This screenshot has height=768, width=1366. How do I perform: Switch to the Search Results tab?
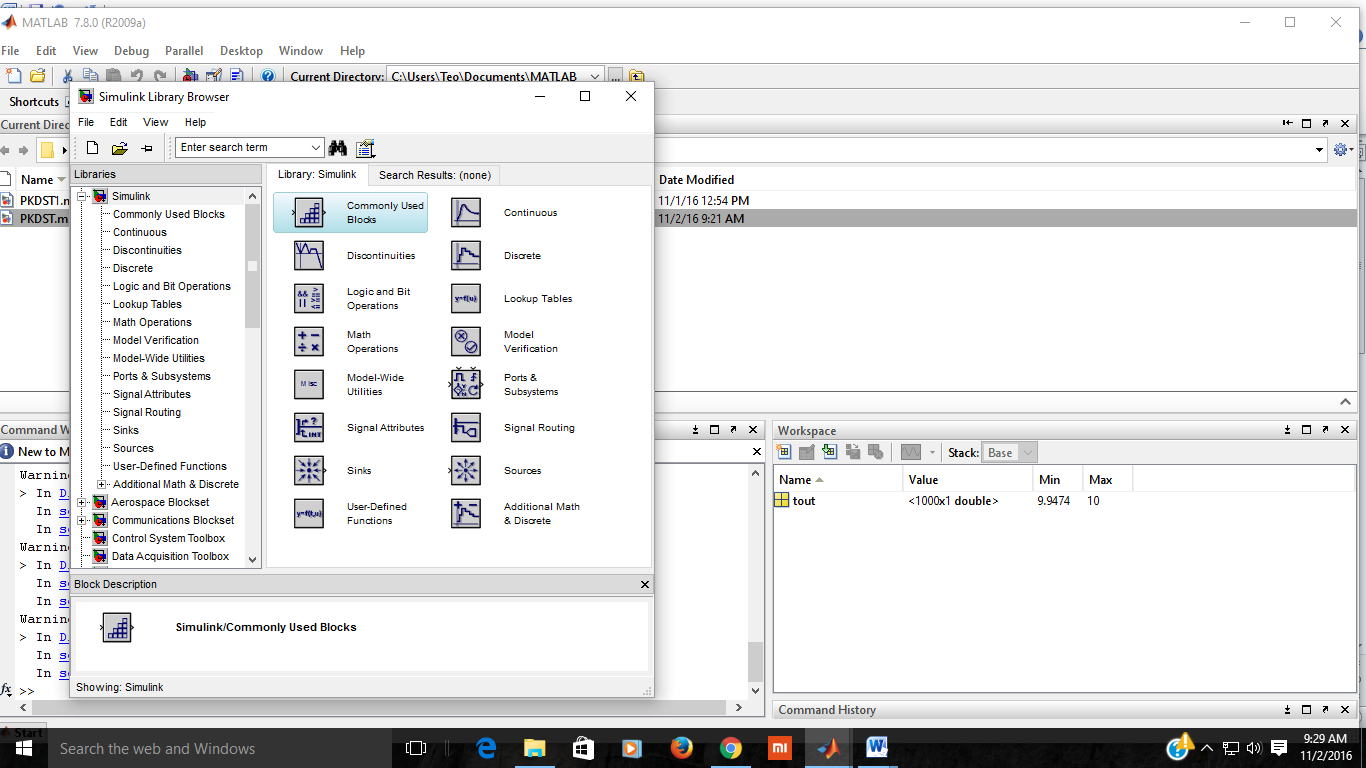tap(435, 175)
